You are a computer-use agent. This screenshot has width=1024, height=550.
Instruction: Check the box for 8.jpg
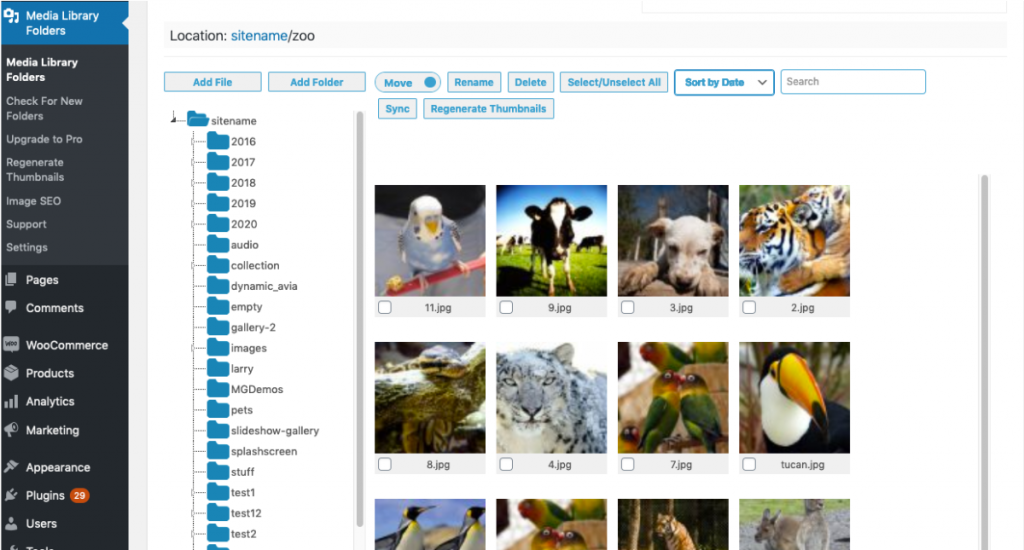pos(385,464)
